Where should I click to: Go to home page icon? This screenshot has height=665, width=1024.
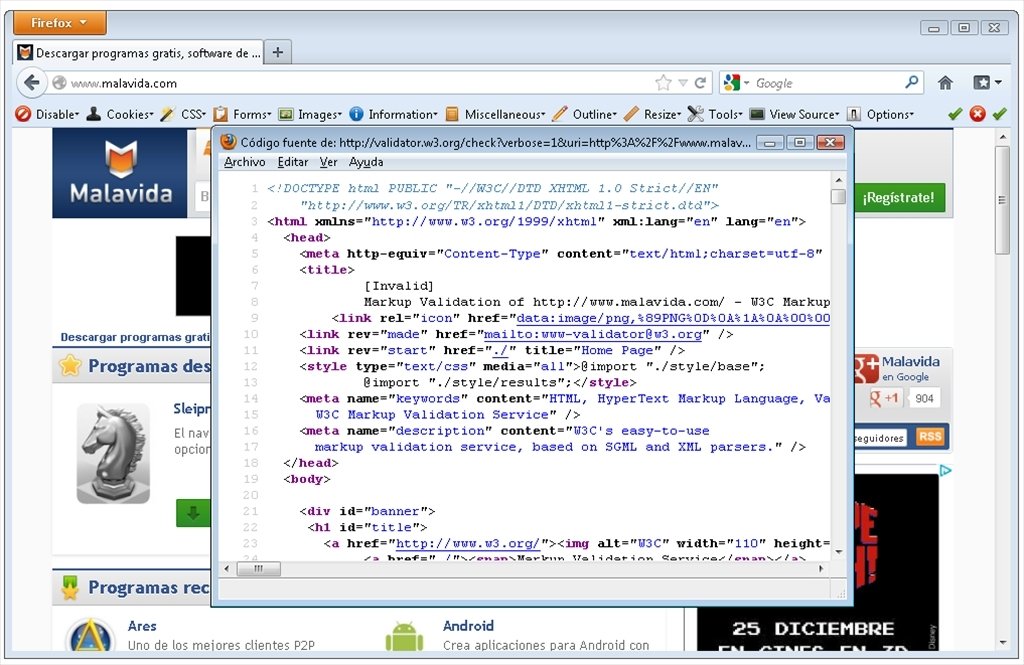[x=945, y=83]
